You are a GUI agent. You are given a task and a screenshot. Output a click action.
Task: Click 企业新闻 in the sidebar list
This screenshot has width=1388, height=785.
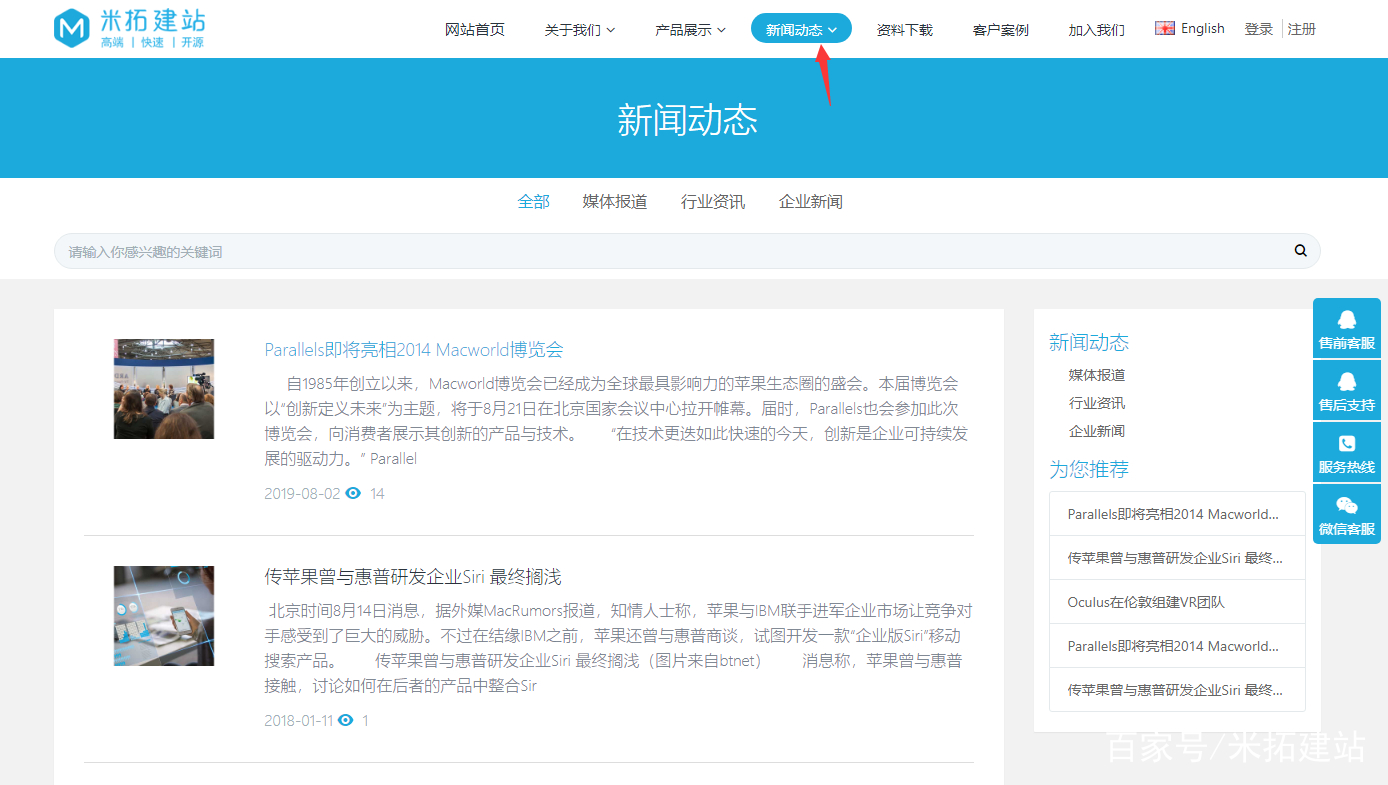pyautogui.click(x=1097, y=431)
